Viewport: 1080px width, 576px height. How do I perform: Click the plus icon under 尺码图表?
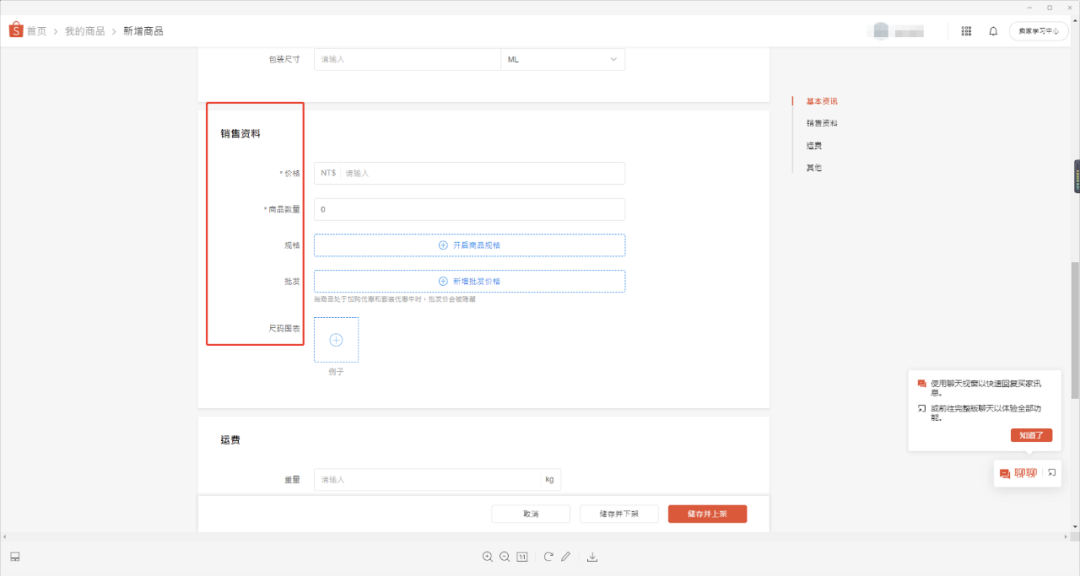tap(336, 339)
